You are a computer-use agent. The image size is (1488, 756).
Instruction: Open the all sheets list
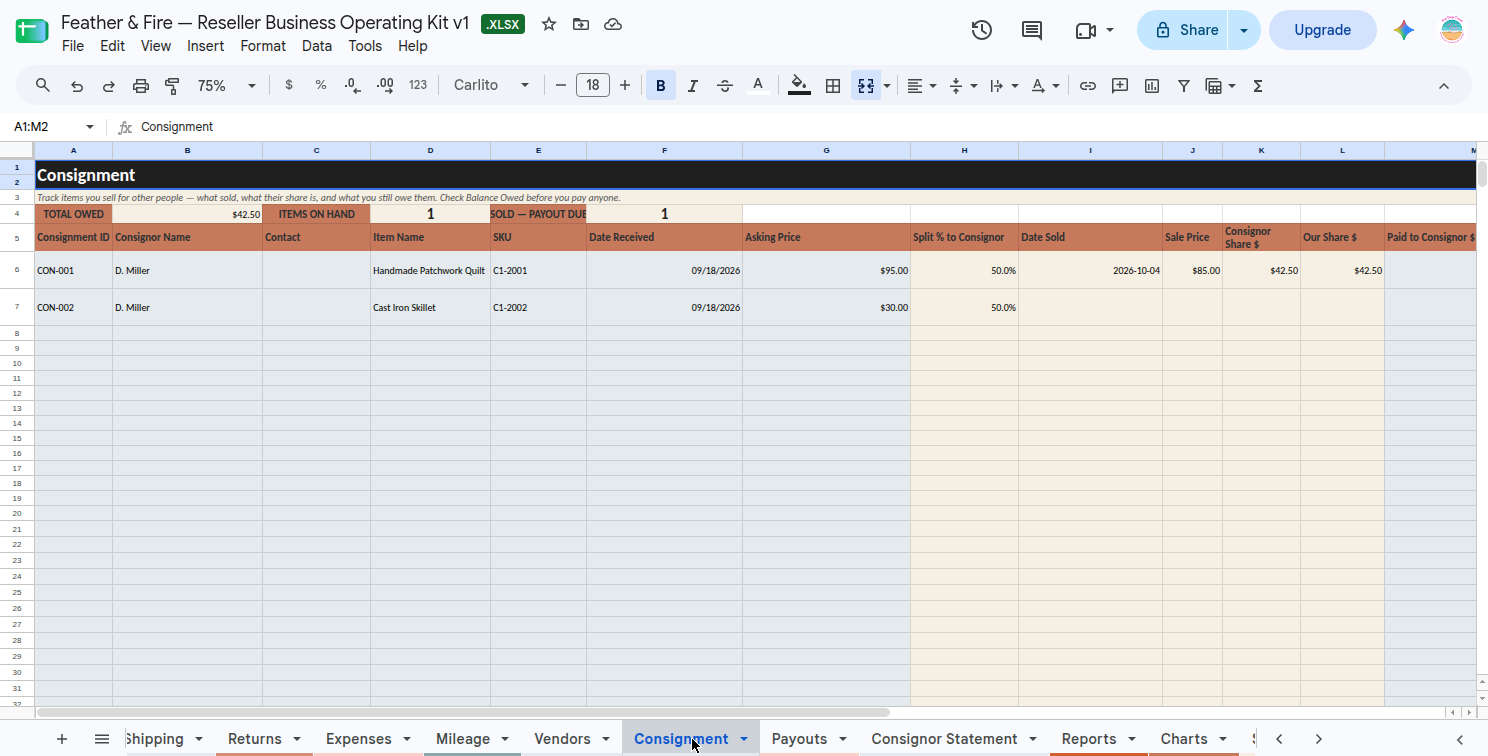pos(102,739)
